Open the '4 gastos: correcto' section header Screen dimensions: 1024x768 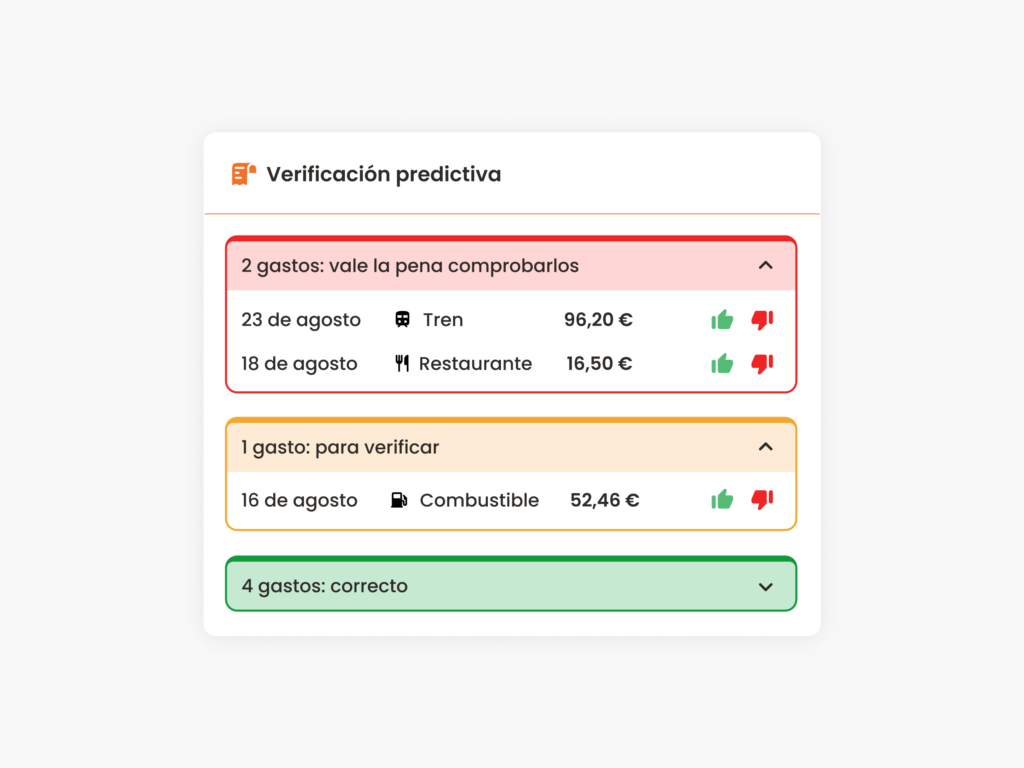click(511, 586)
